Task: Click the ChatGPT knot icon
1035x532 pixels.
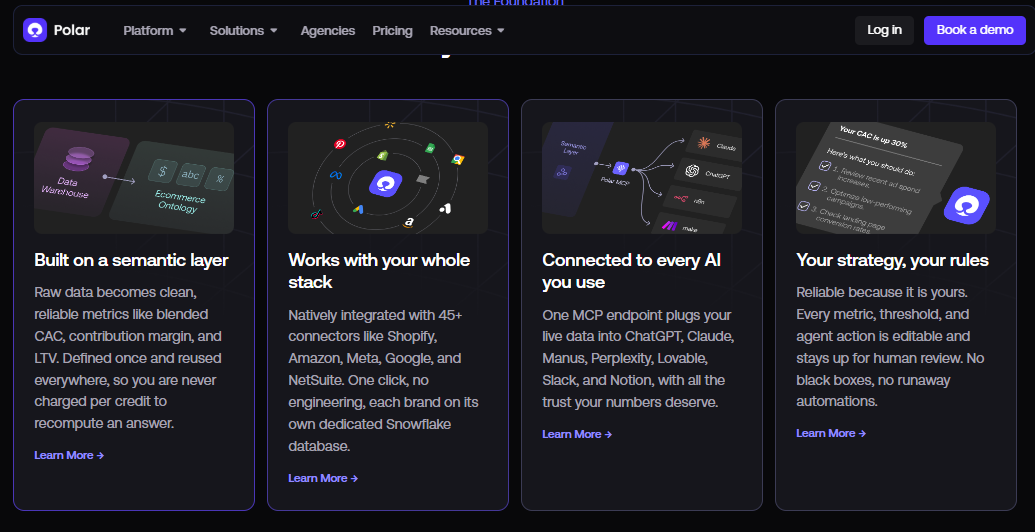Action: pyautogui.click(x=692, y=172)
